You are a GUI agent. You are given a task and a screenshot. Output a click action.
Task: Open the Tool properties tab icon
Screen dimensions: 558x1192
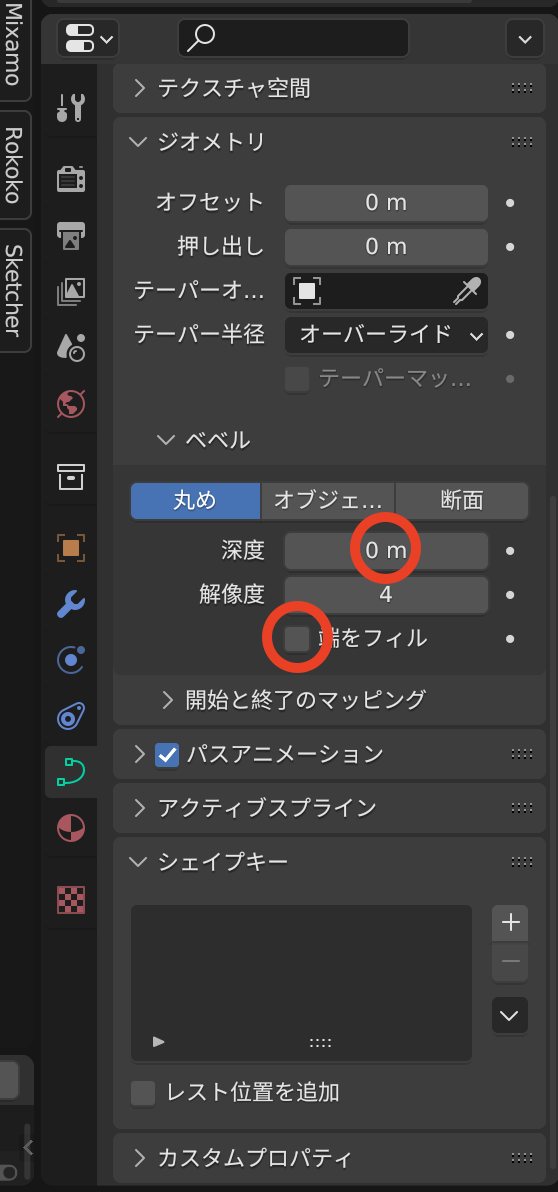(71, 108)
